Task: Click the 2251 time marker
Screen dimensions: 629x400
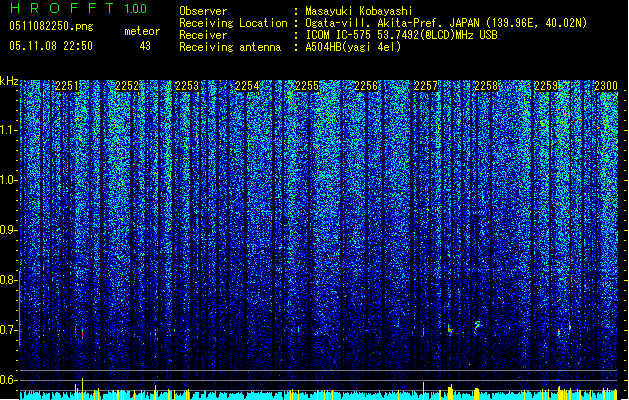Action: coord(67,85)
